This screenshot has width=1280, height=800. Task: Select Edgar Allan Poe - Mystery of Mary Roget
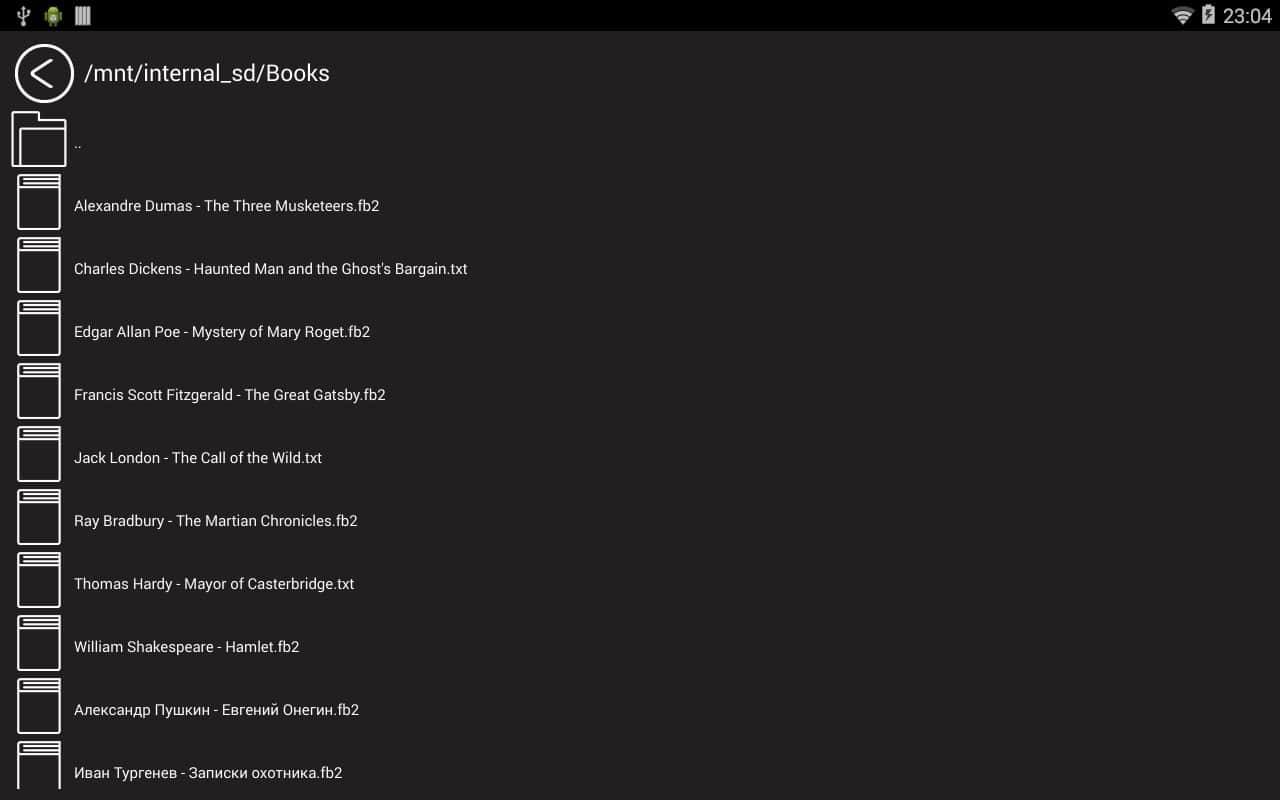221,332
